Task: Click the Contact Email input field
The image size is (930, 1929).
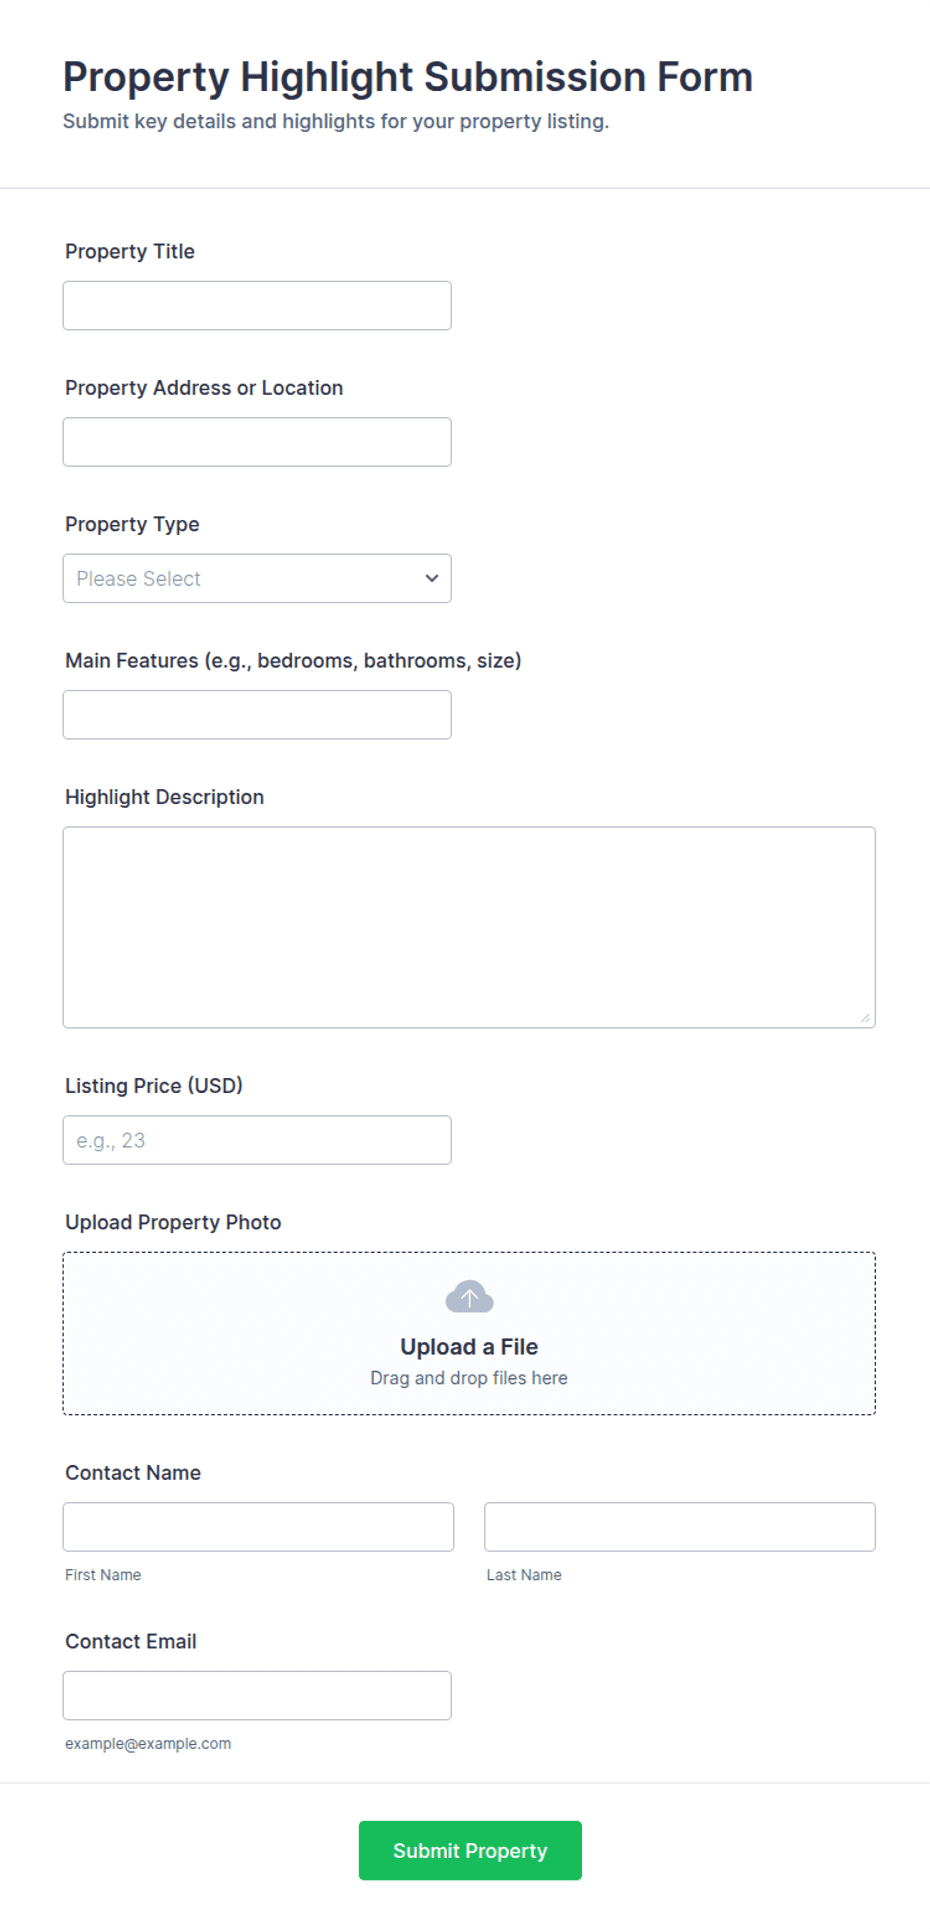Action: 257,1696
